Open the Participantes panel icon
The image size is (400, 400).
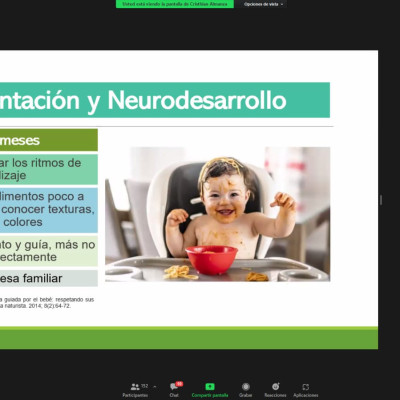click(135, 387)
